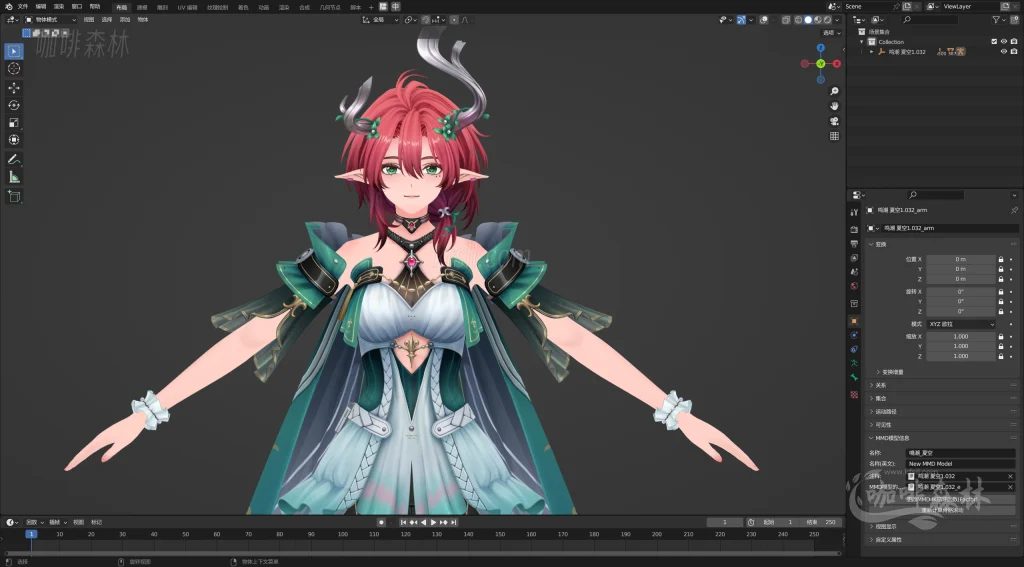The width and height of the screenshot is (1024, 567).
Task: Select the Box Select tool
Action: 14,51
